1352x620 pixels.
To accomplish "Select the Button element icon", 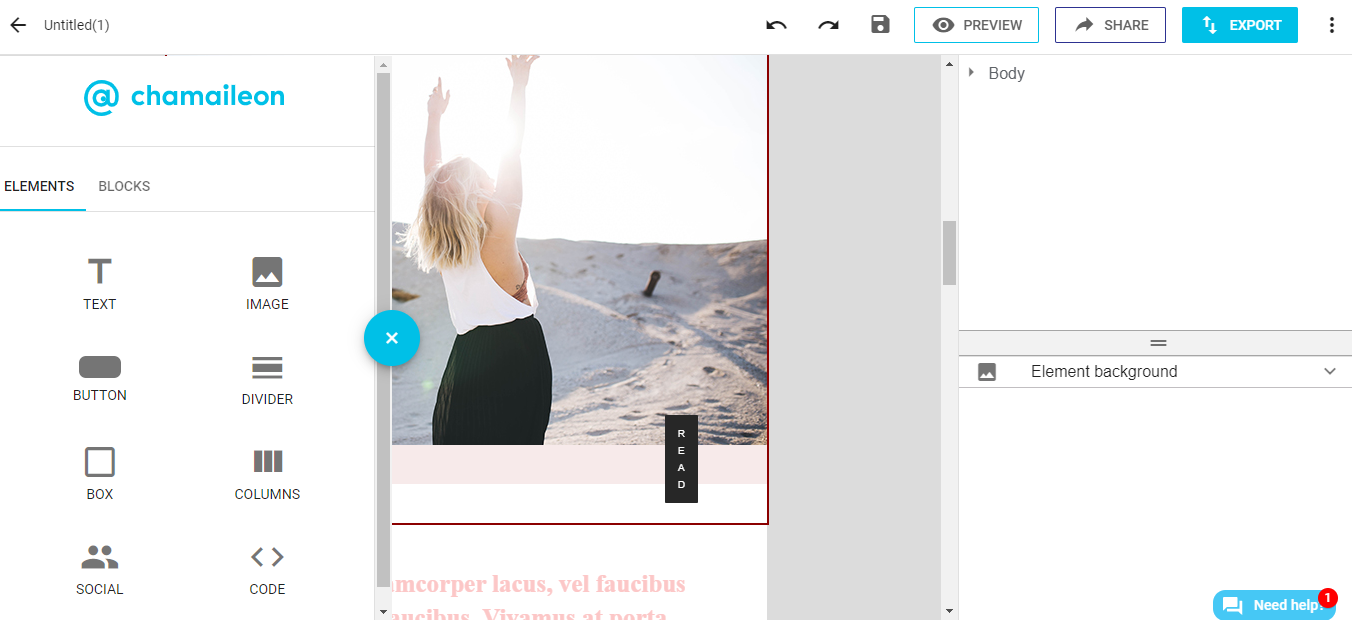I will coord(99,378).
